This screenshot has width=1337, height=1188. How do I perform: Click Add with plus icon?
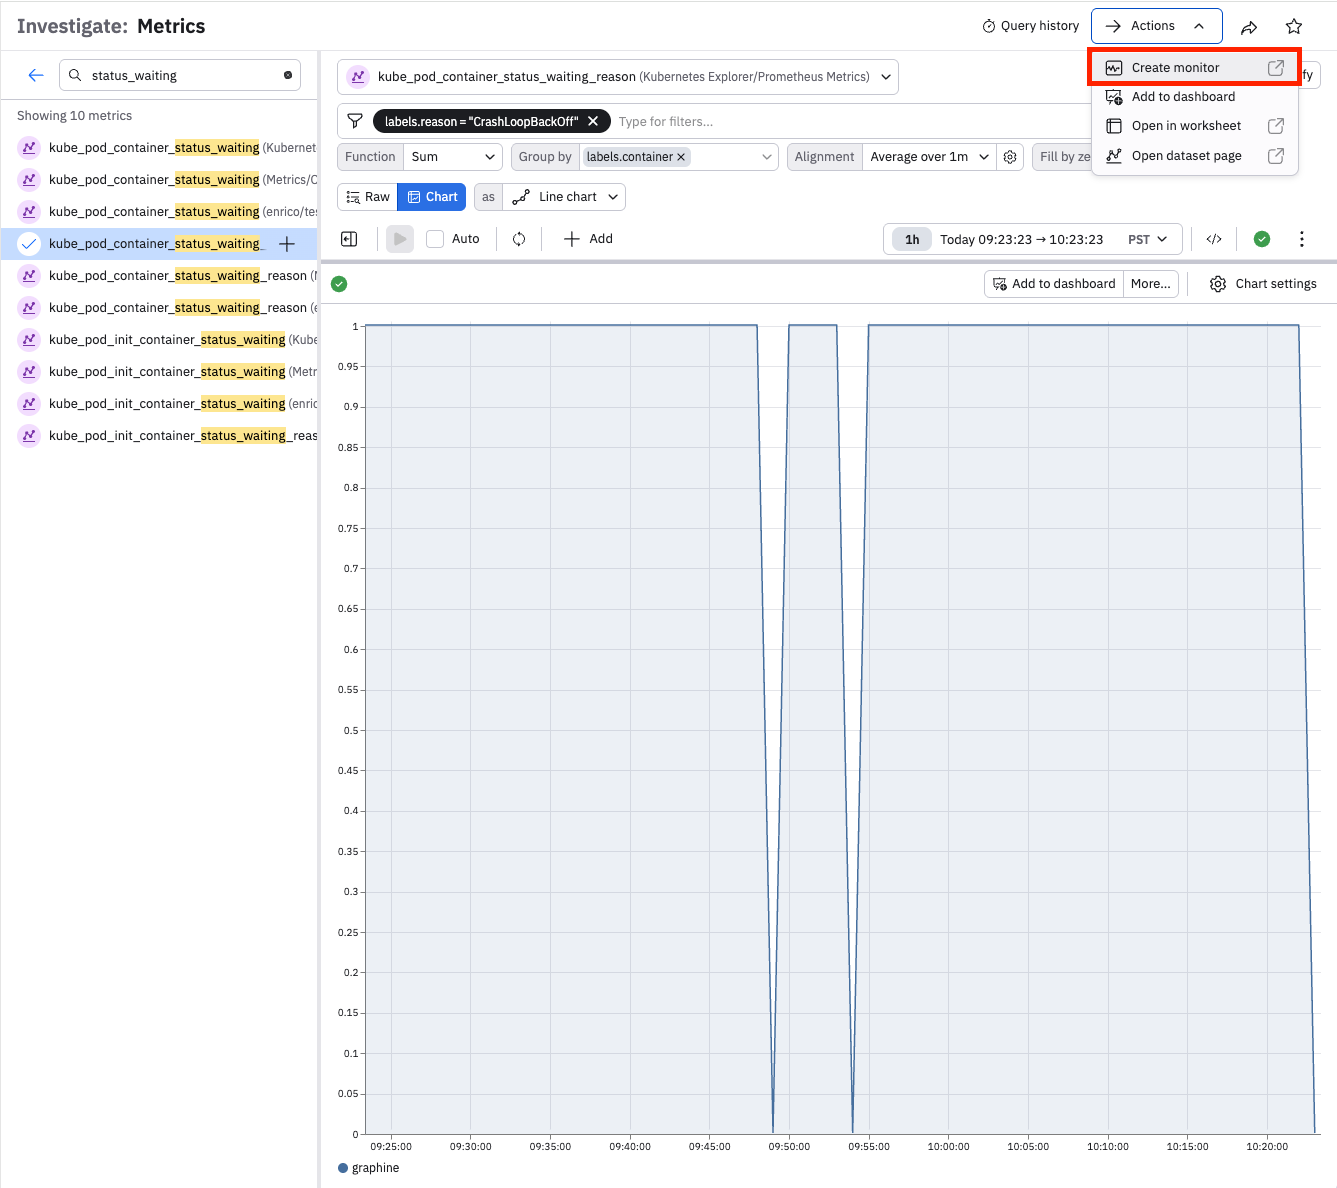(x=588, y=239)
